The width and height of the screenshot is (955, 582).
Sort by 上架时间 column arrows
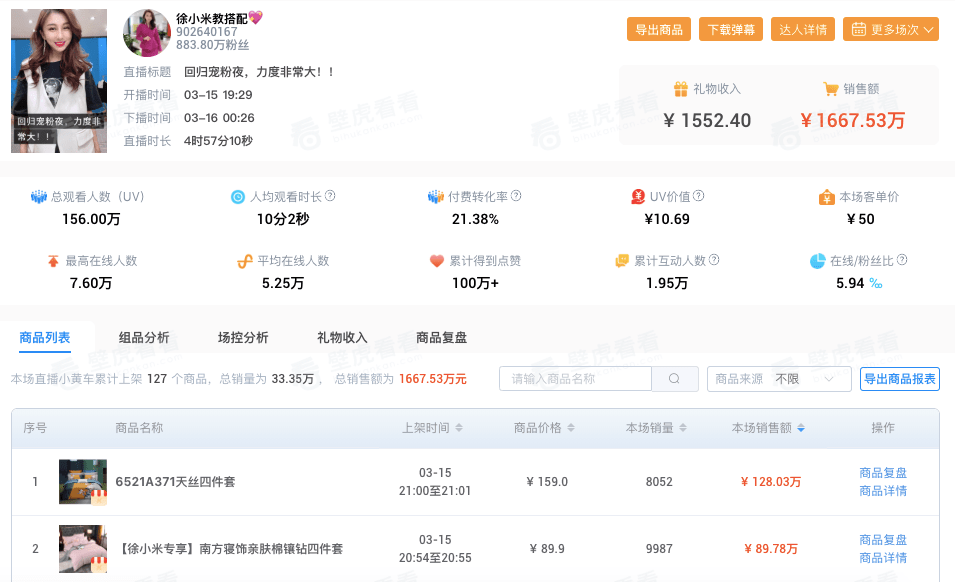pyautogui.click(x=459, y=428)
